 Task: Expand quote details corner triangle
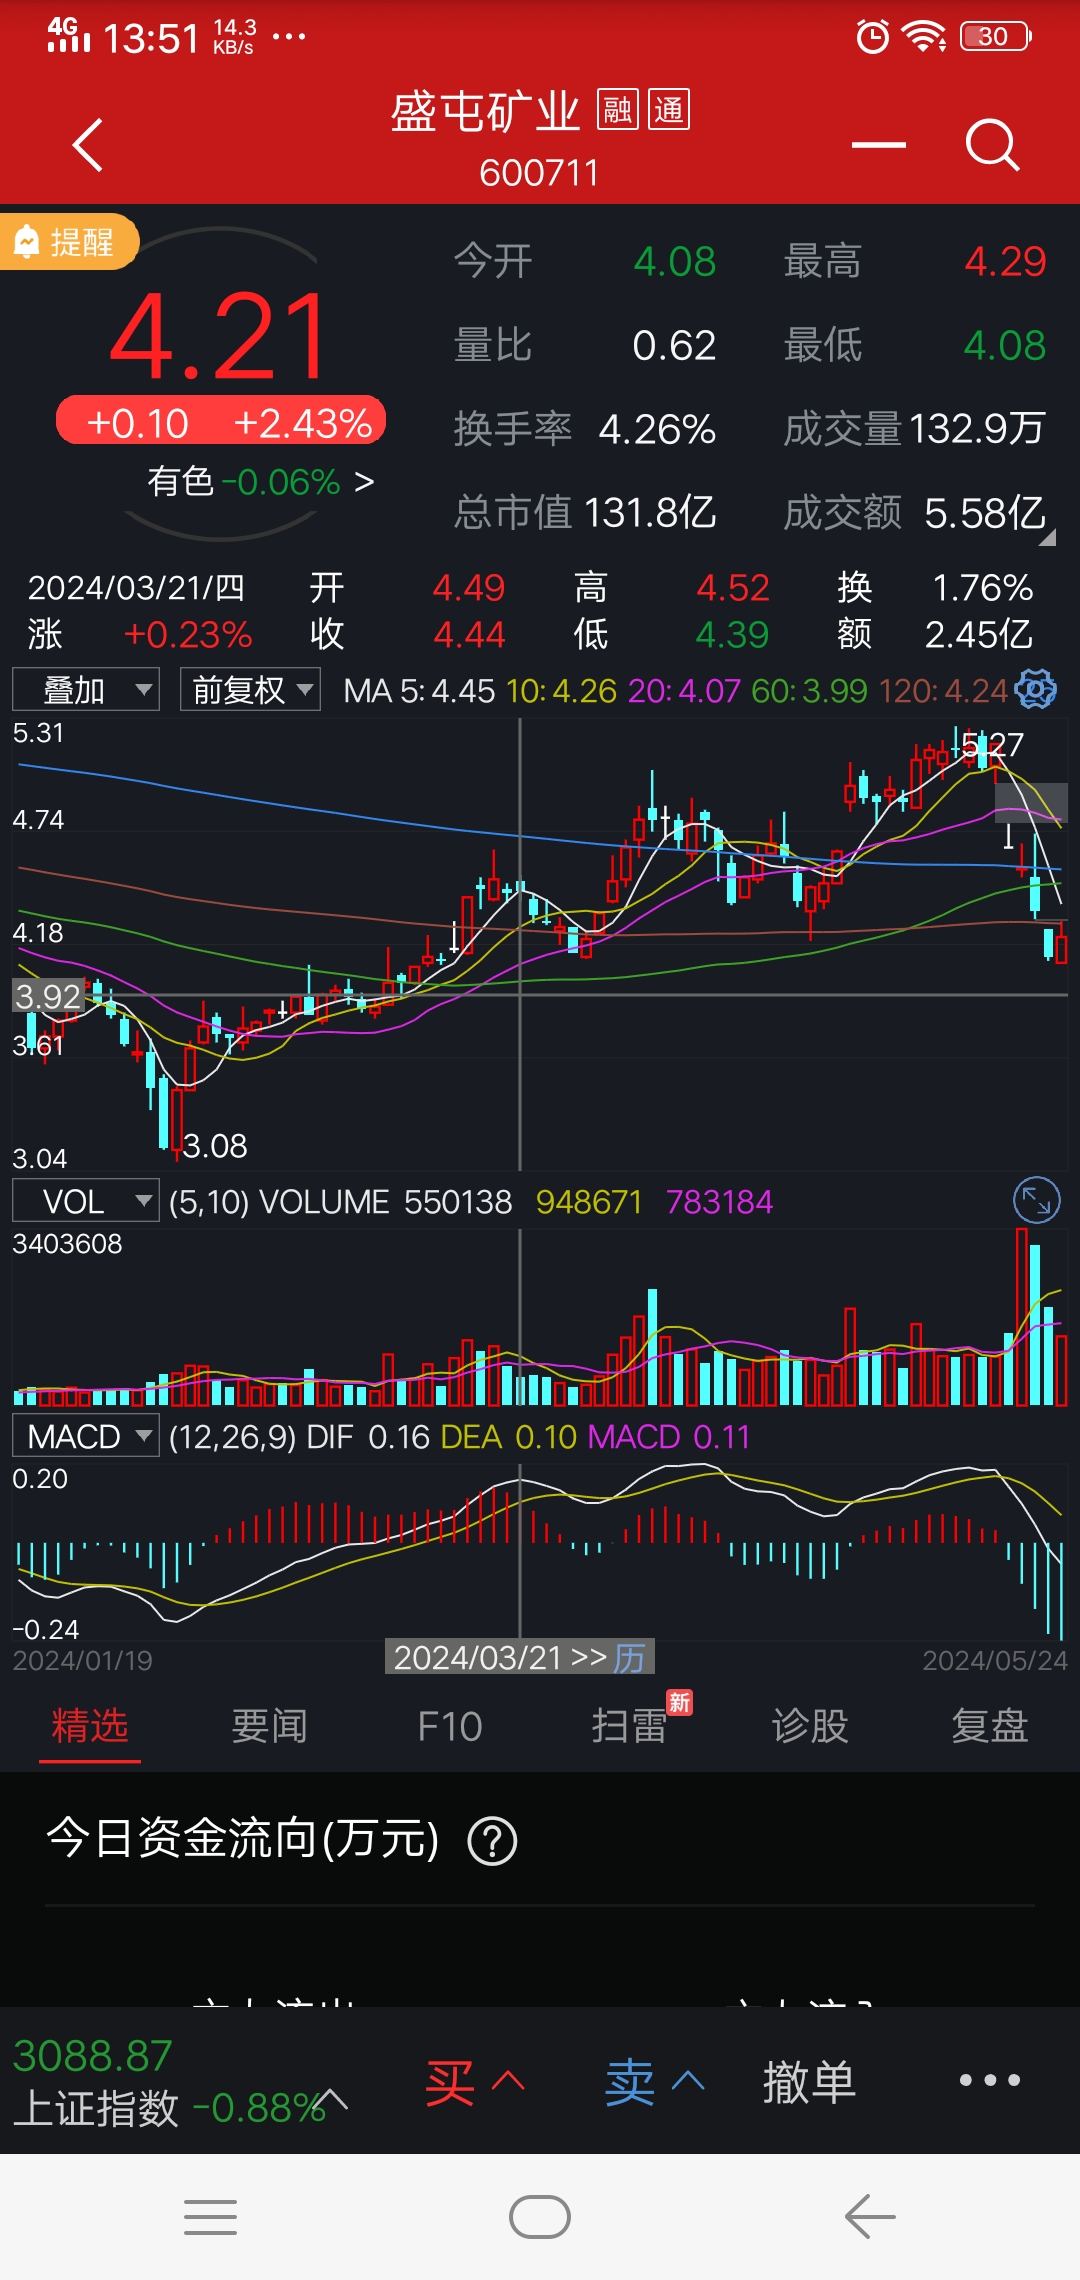pos(1047,538)
